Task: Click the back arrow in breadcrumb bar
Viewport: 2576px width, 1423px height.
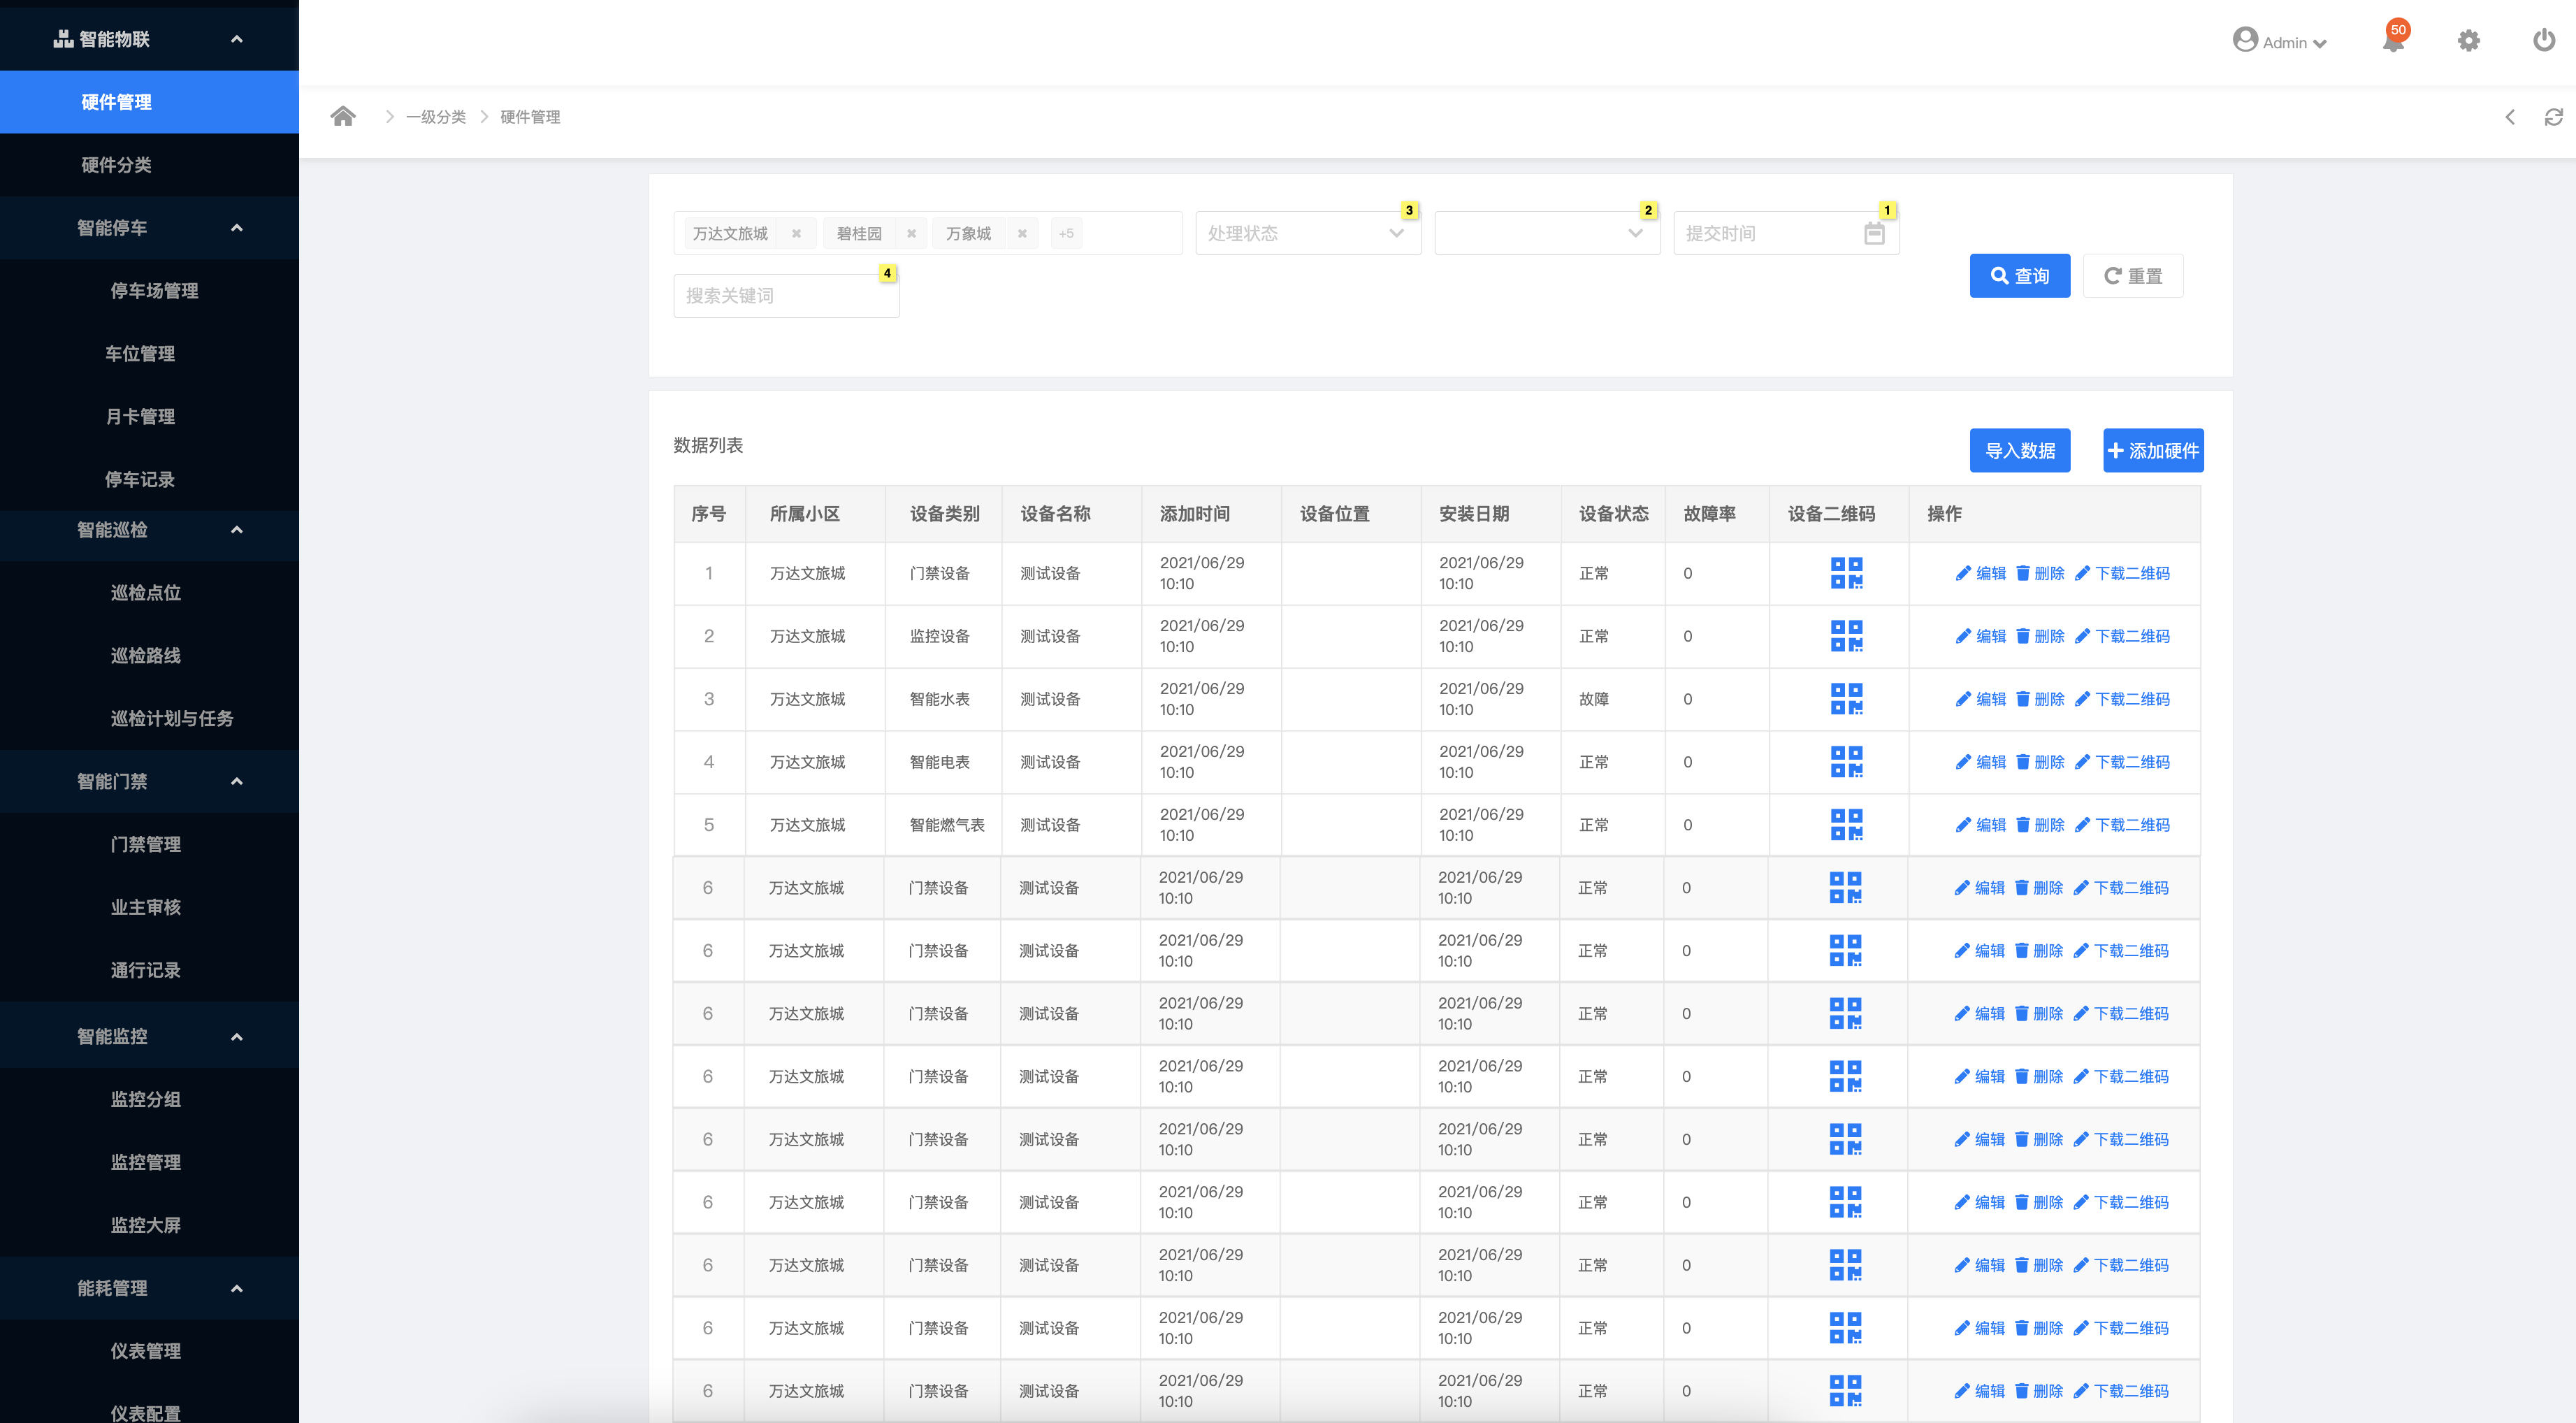Action: (2510, 117)
